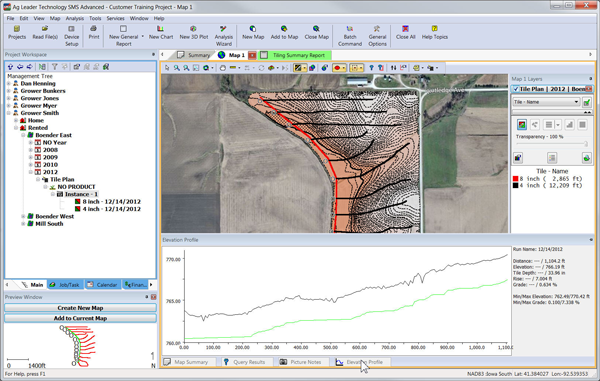Viewport: 600px width, 381px height.
Task: Expand the Dan Henning tree node
Action: point(8,83)
